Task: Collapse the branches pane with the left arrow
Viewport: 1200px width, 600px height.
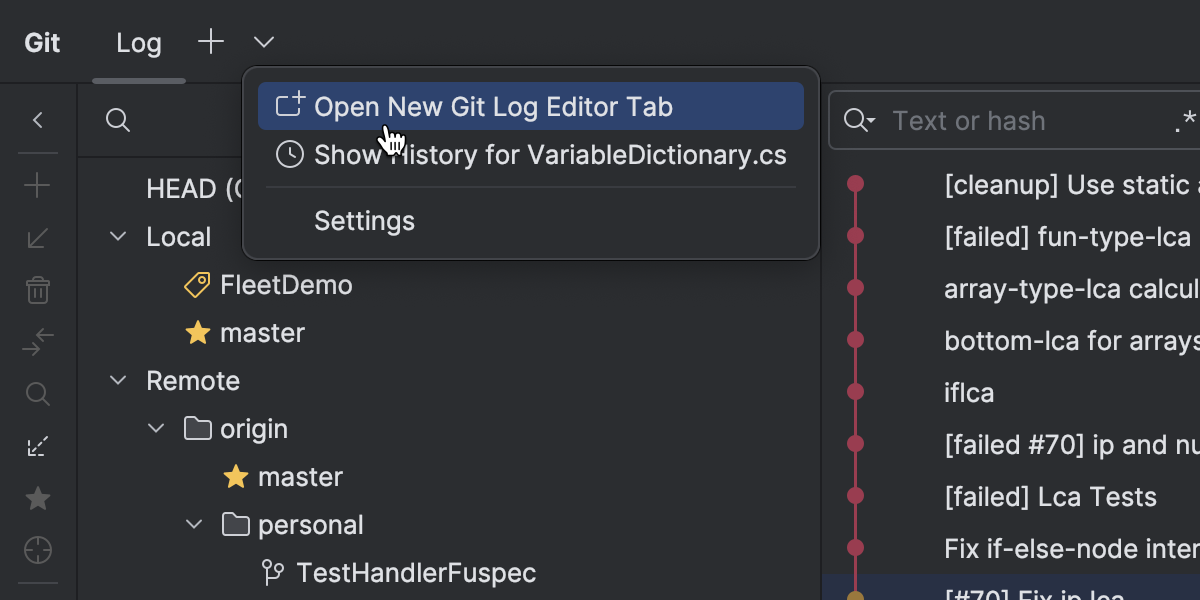Action: coord(38,121)
